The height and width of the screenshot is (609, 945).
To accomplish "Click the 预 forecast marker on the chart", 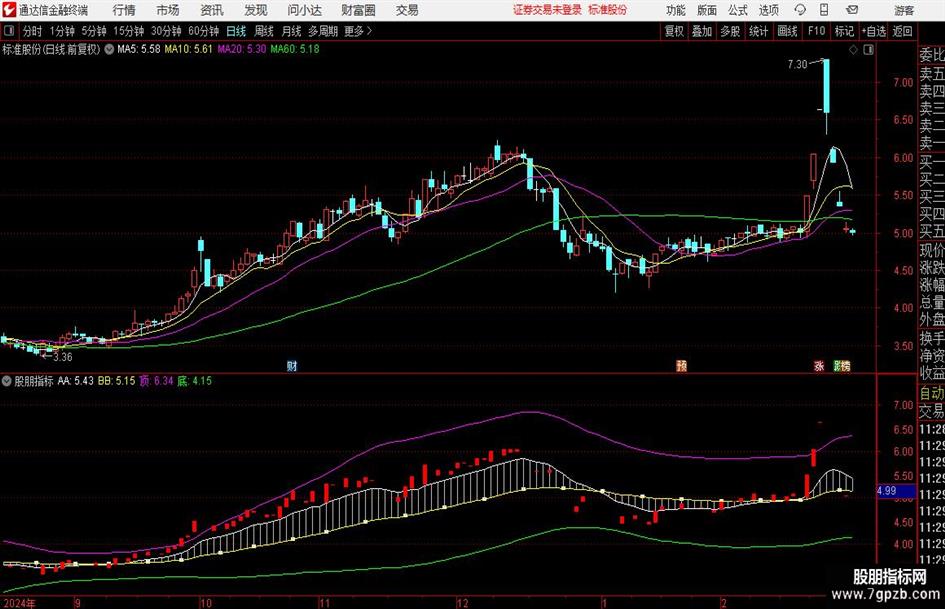I will click(681, 365).
